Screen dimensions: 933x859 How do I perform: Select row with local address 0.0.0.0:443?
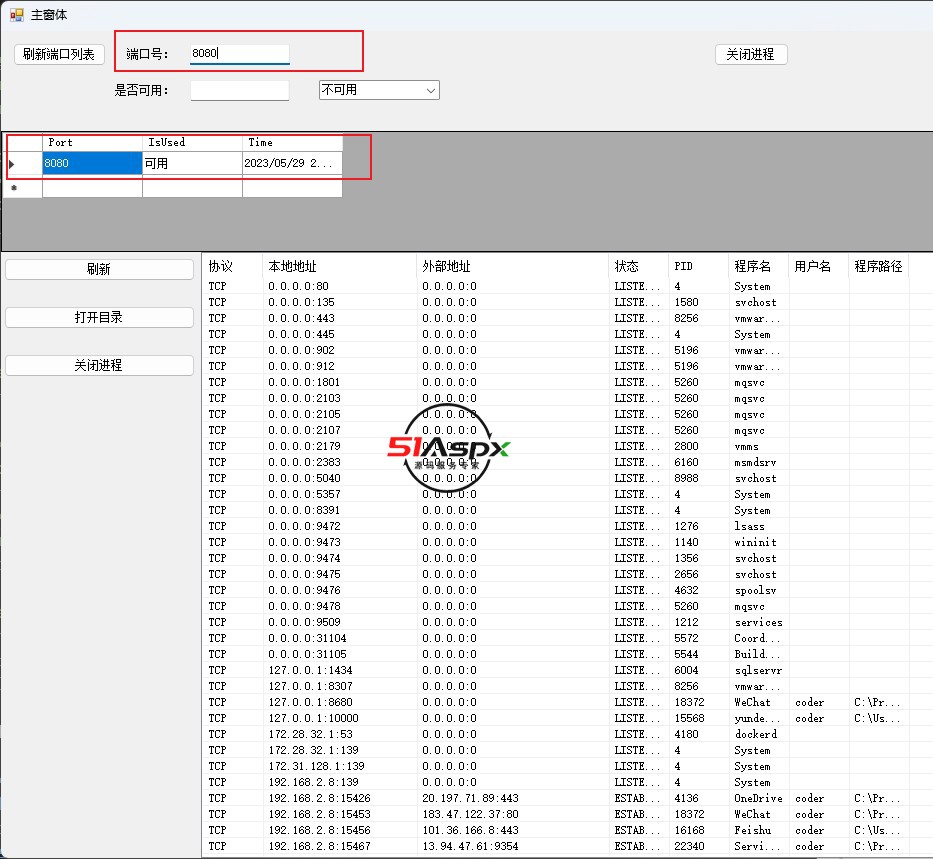[x=556, y=318]
